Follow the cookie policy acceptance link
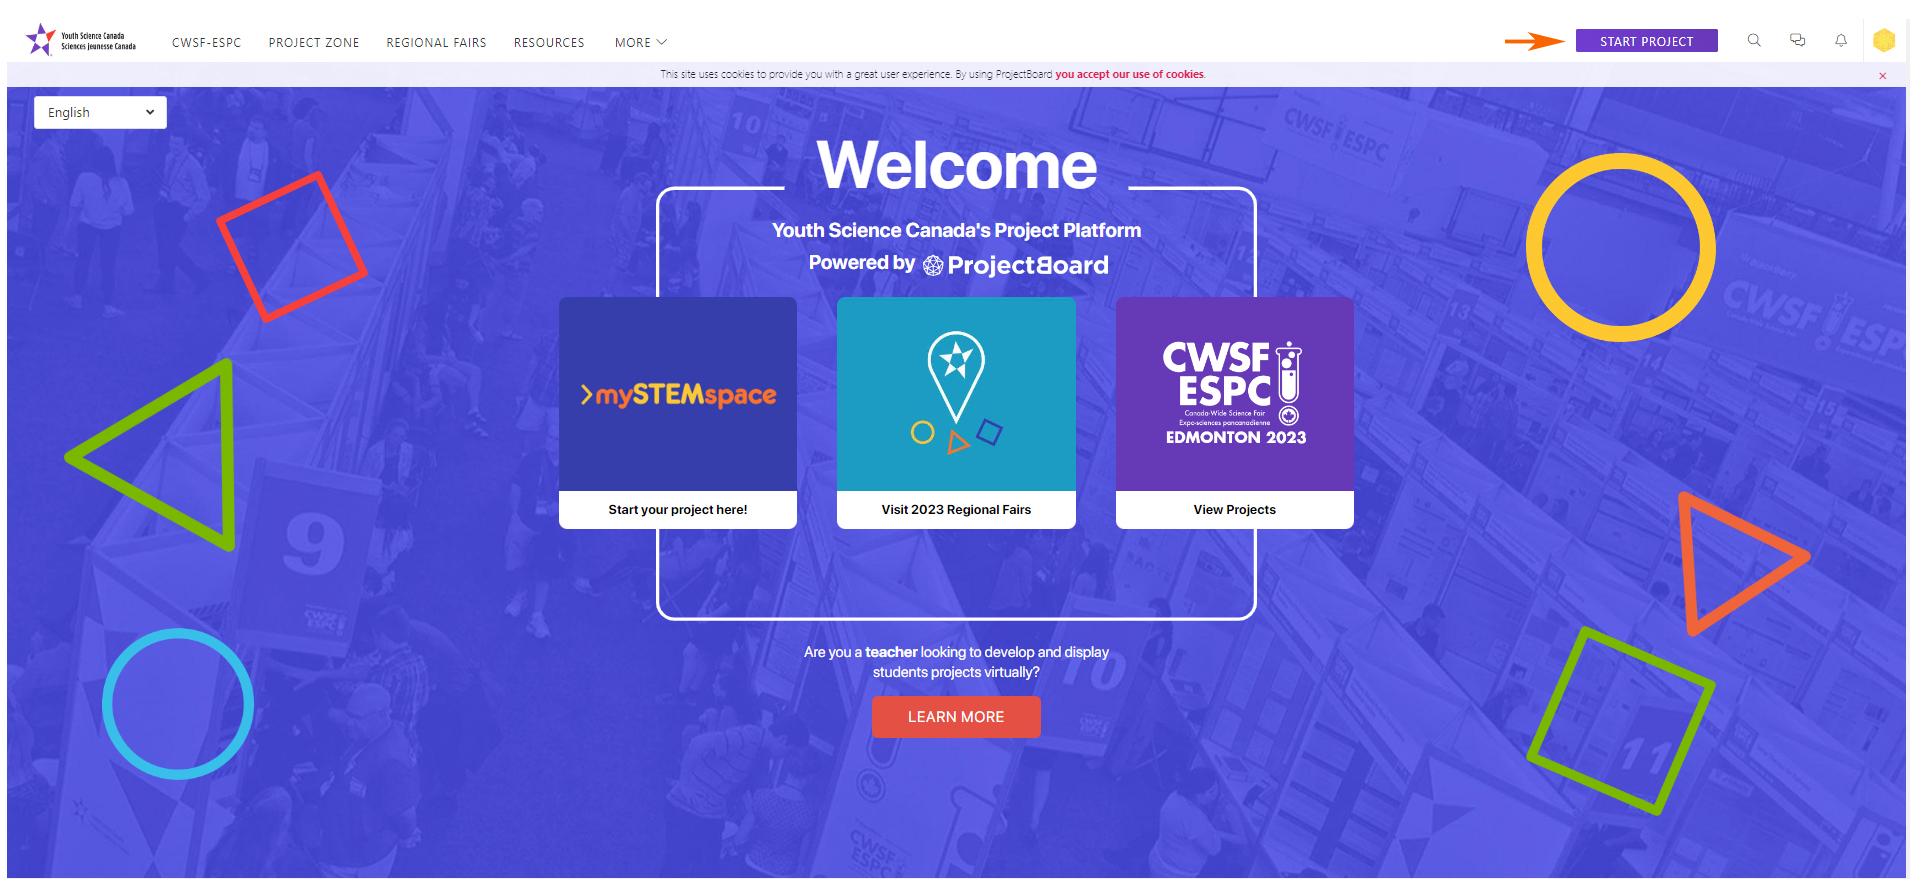 tap(1129, 74)
